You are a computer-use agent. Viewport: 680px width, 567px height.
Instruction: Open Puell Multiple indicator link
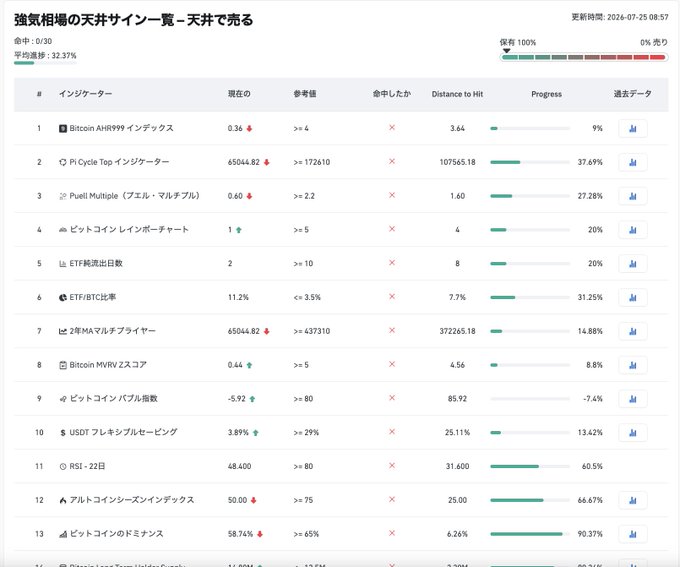(135, 196)
